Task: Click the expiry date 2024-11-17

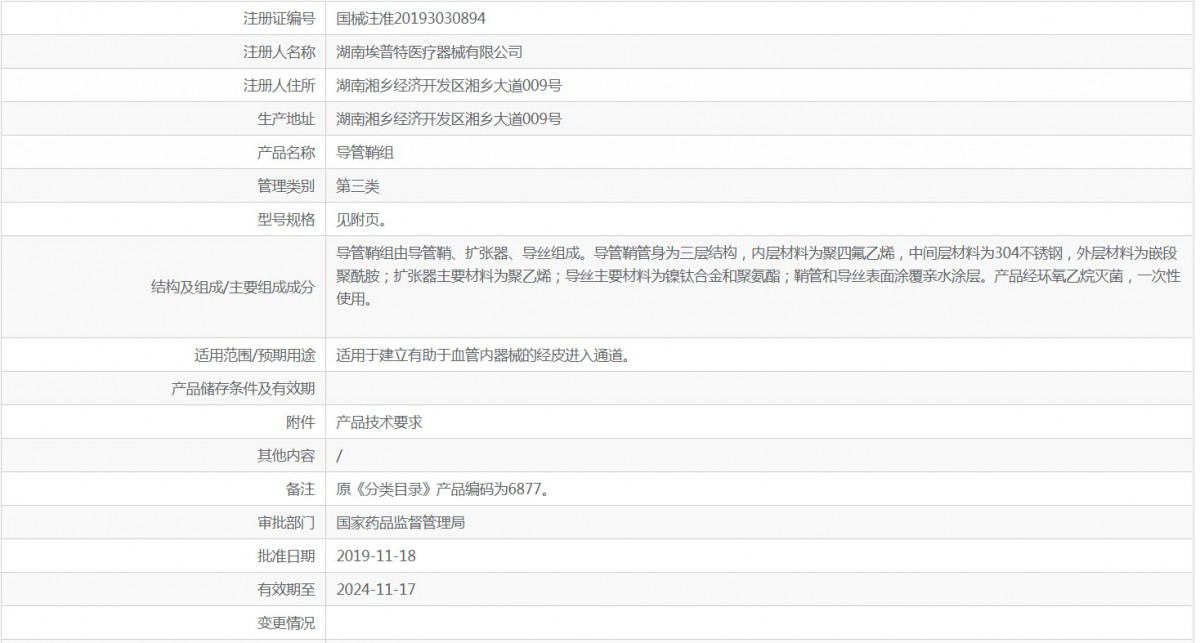Action: pyautogui.click(x=376, y=589)
